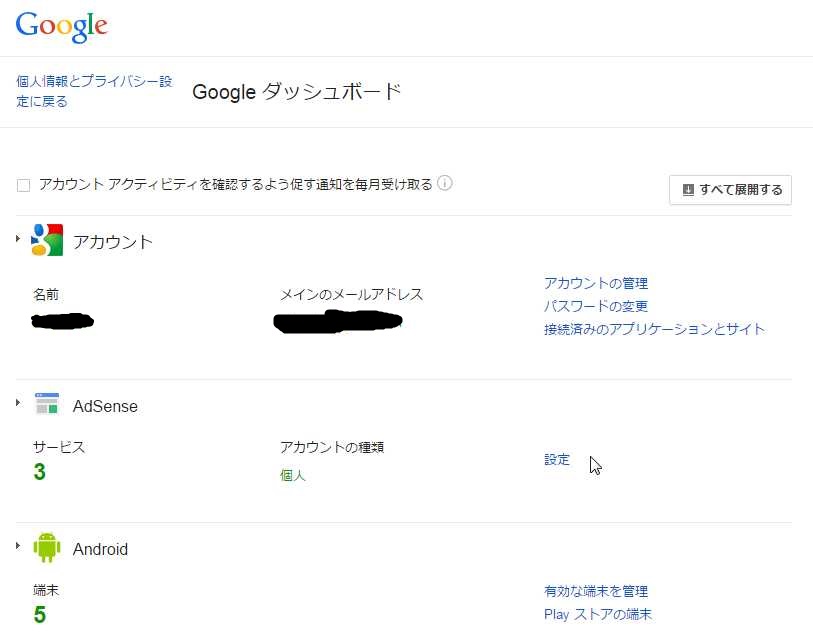Open the 有効な端末を管理 link
This screenshot has width=813, height=634.
click(x=596, y=591)
